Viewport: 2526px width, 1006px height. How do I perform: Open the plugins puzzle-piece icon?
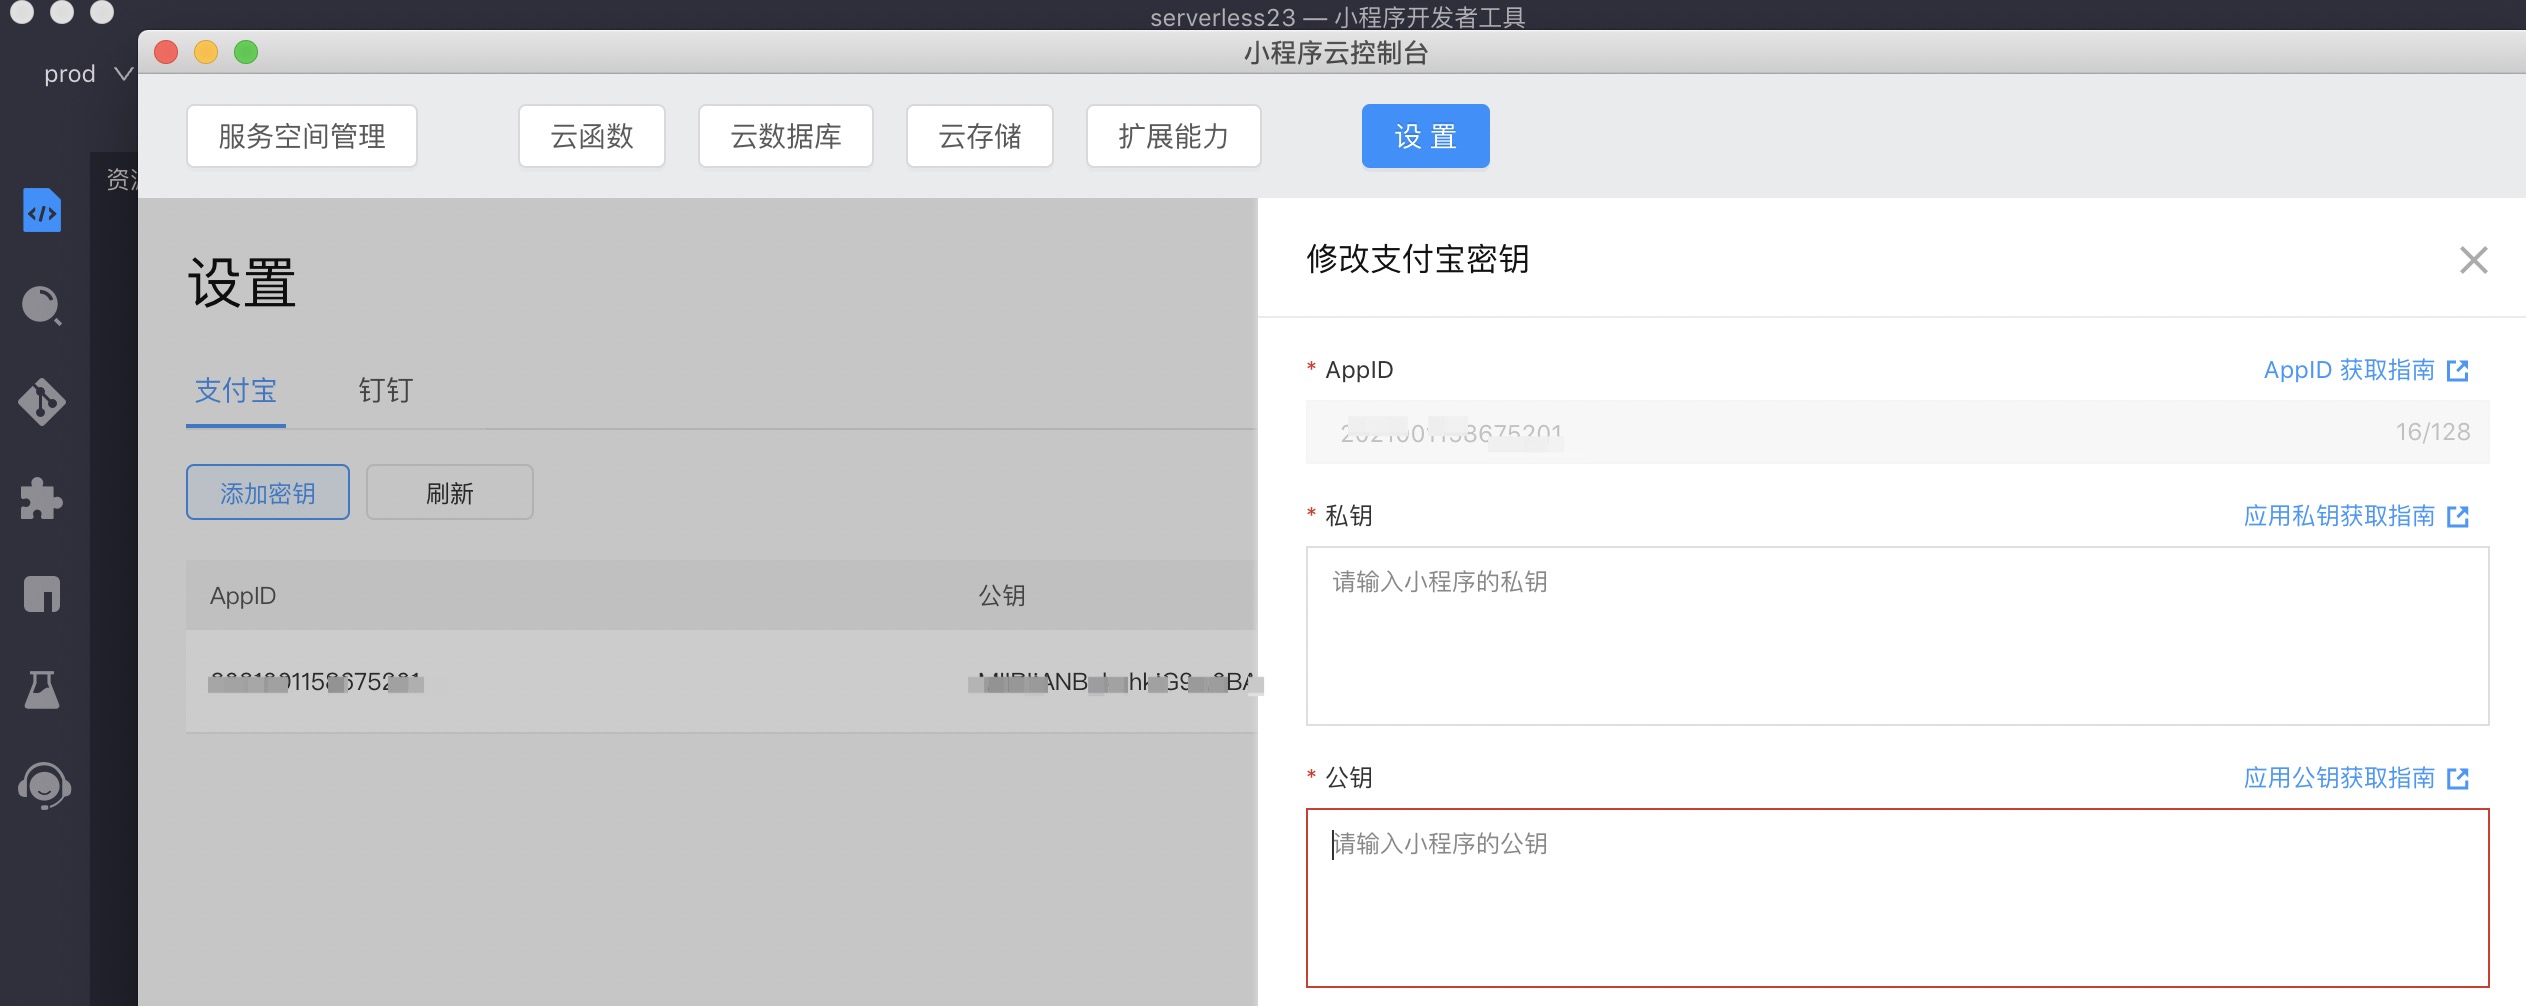[x=42, y=498]
